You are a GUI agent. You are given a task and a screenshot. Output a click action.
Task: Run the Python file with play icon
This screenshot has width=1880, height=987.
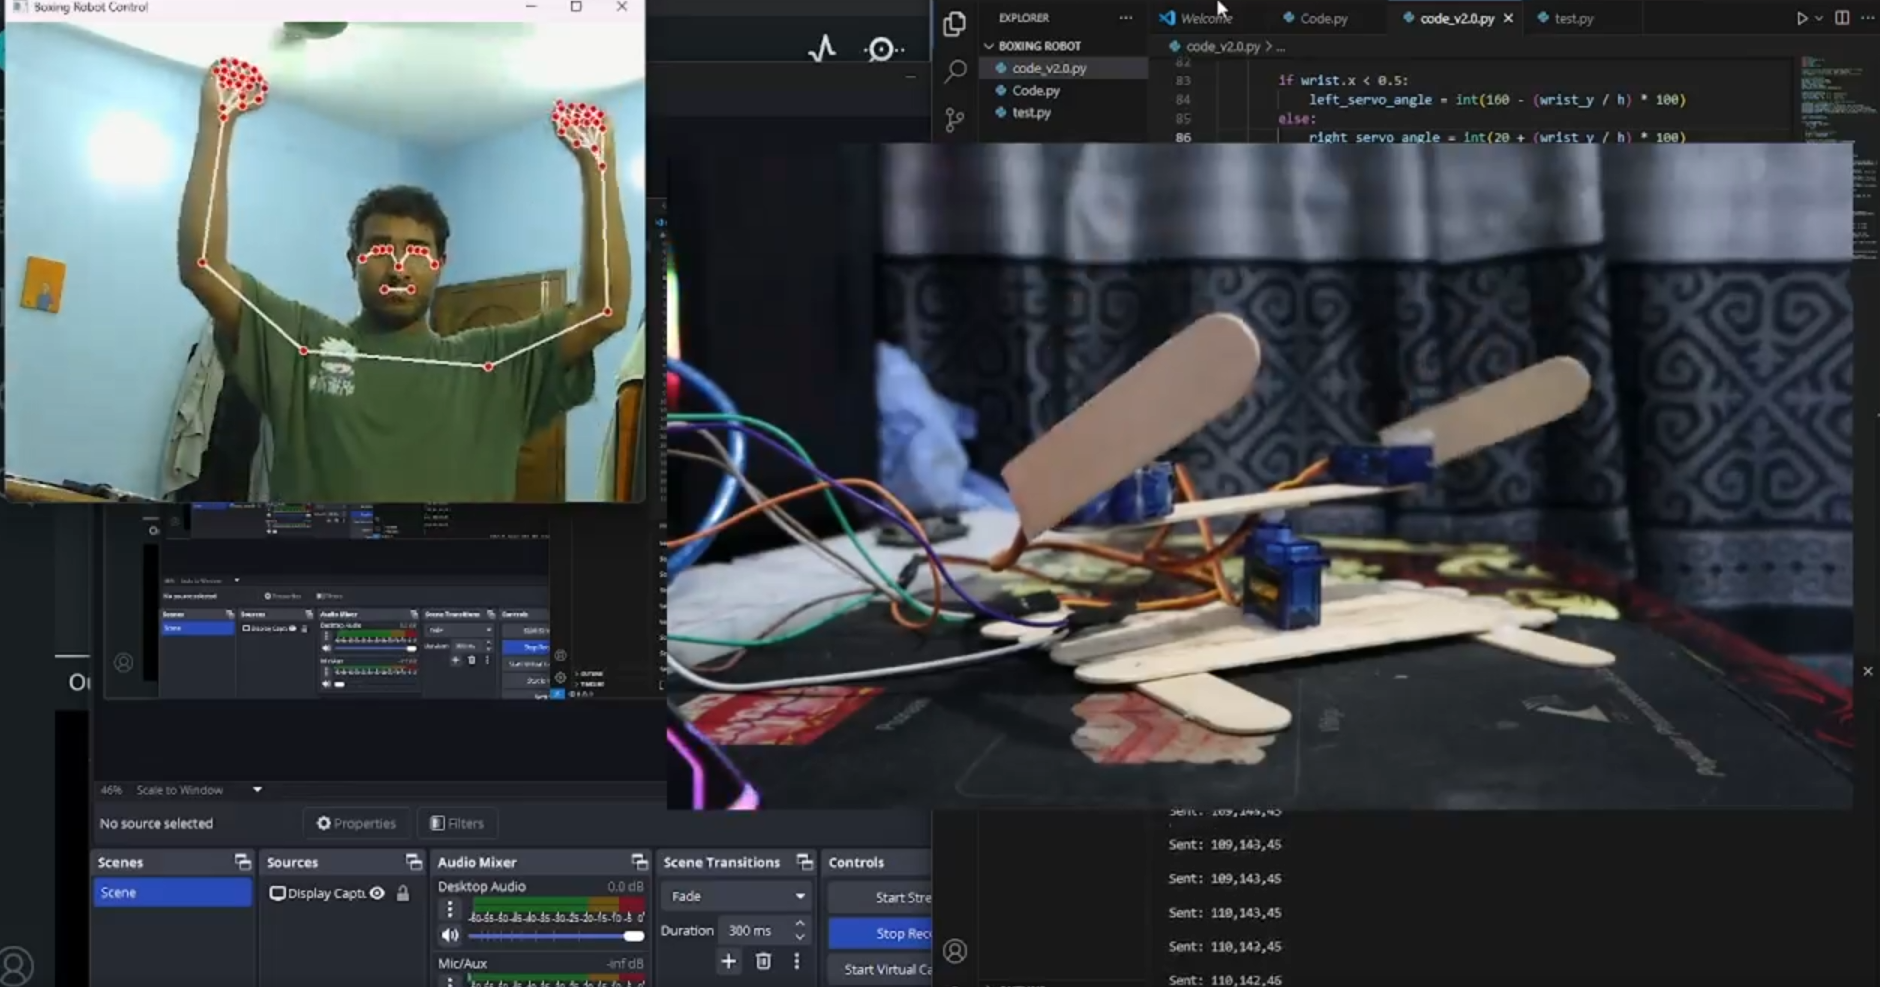click(1801, 18)
